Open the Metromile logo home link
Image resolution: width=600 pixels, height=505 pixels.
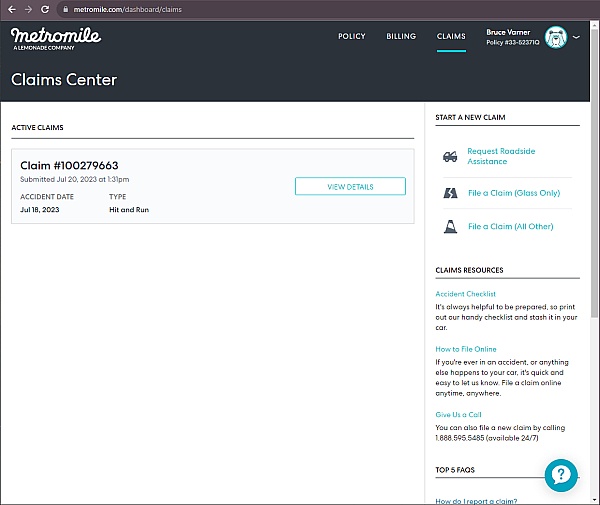pyautogui.click(x=56, y=38)
